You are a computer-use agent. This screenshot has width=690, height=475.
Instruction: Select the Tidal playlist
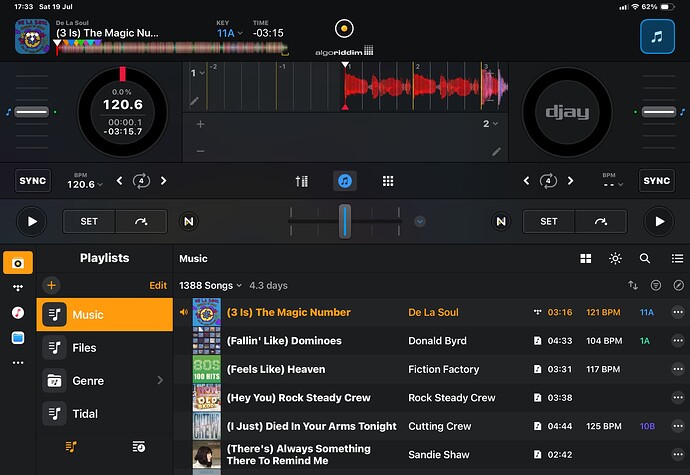pyautogui.click(x=105, y=414)
